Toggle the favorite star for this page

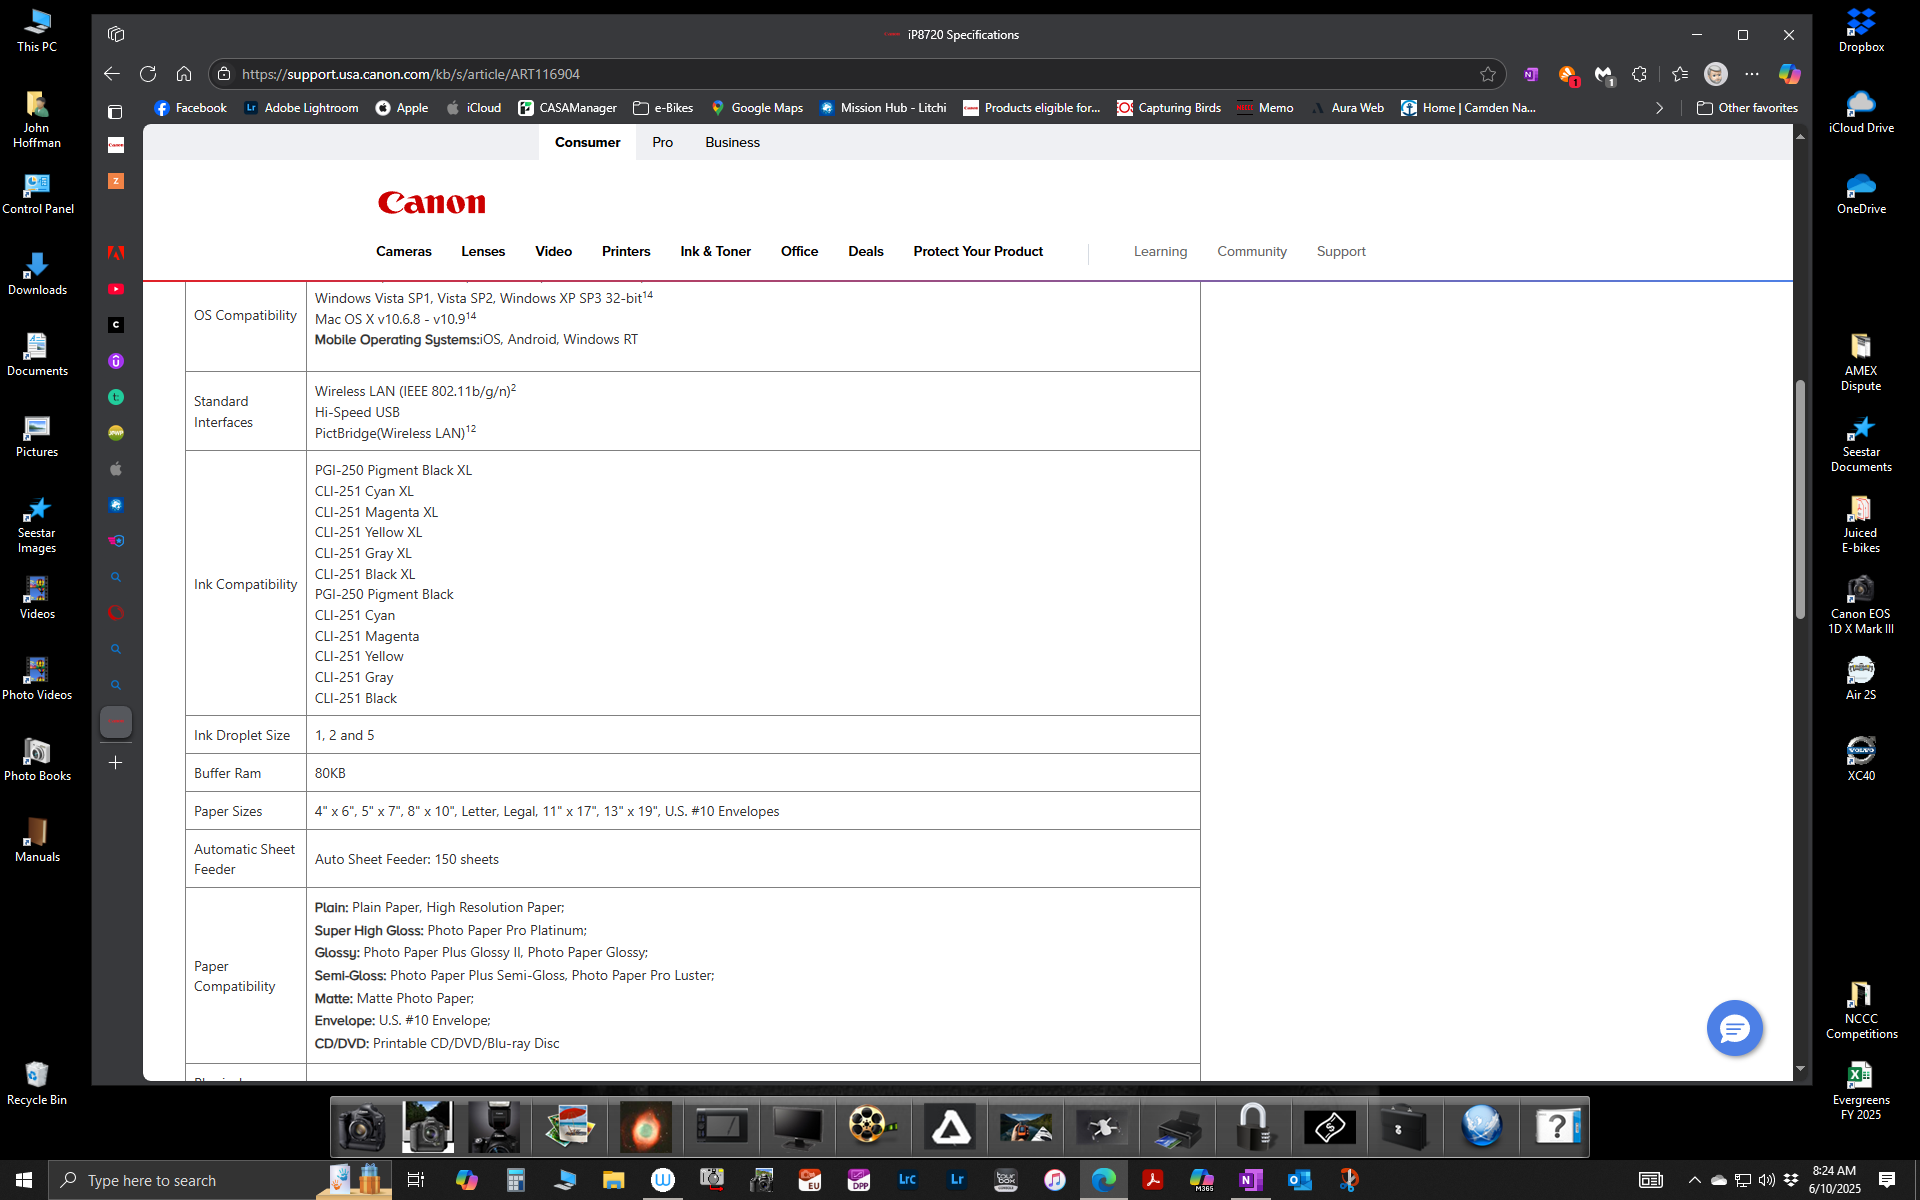[x=1487, y=74]
